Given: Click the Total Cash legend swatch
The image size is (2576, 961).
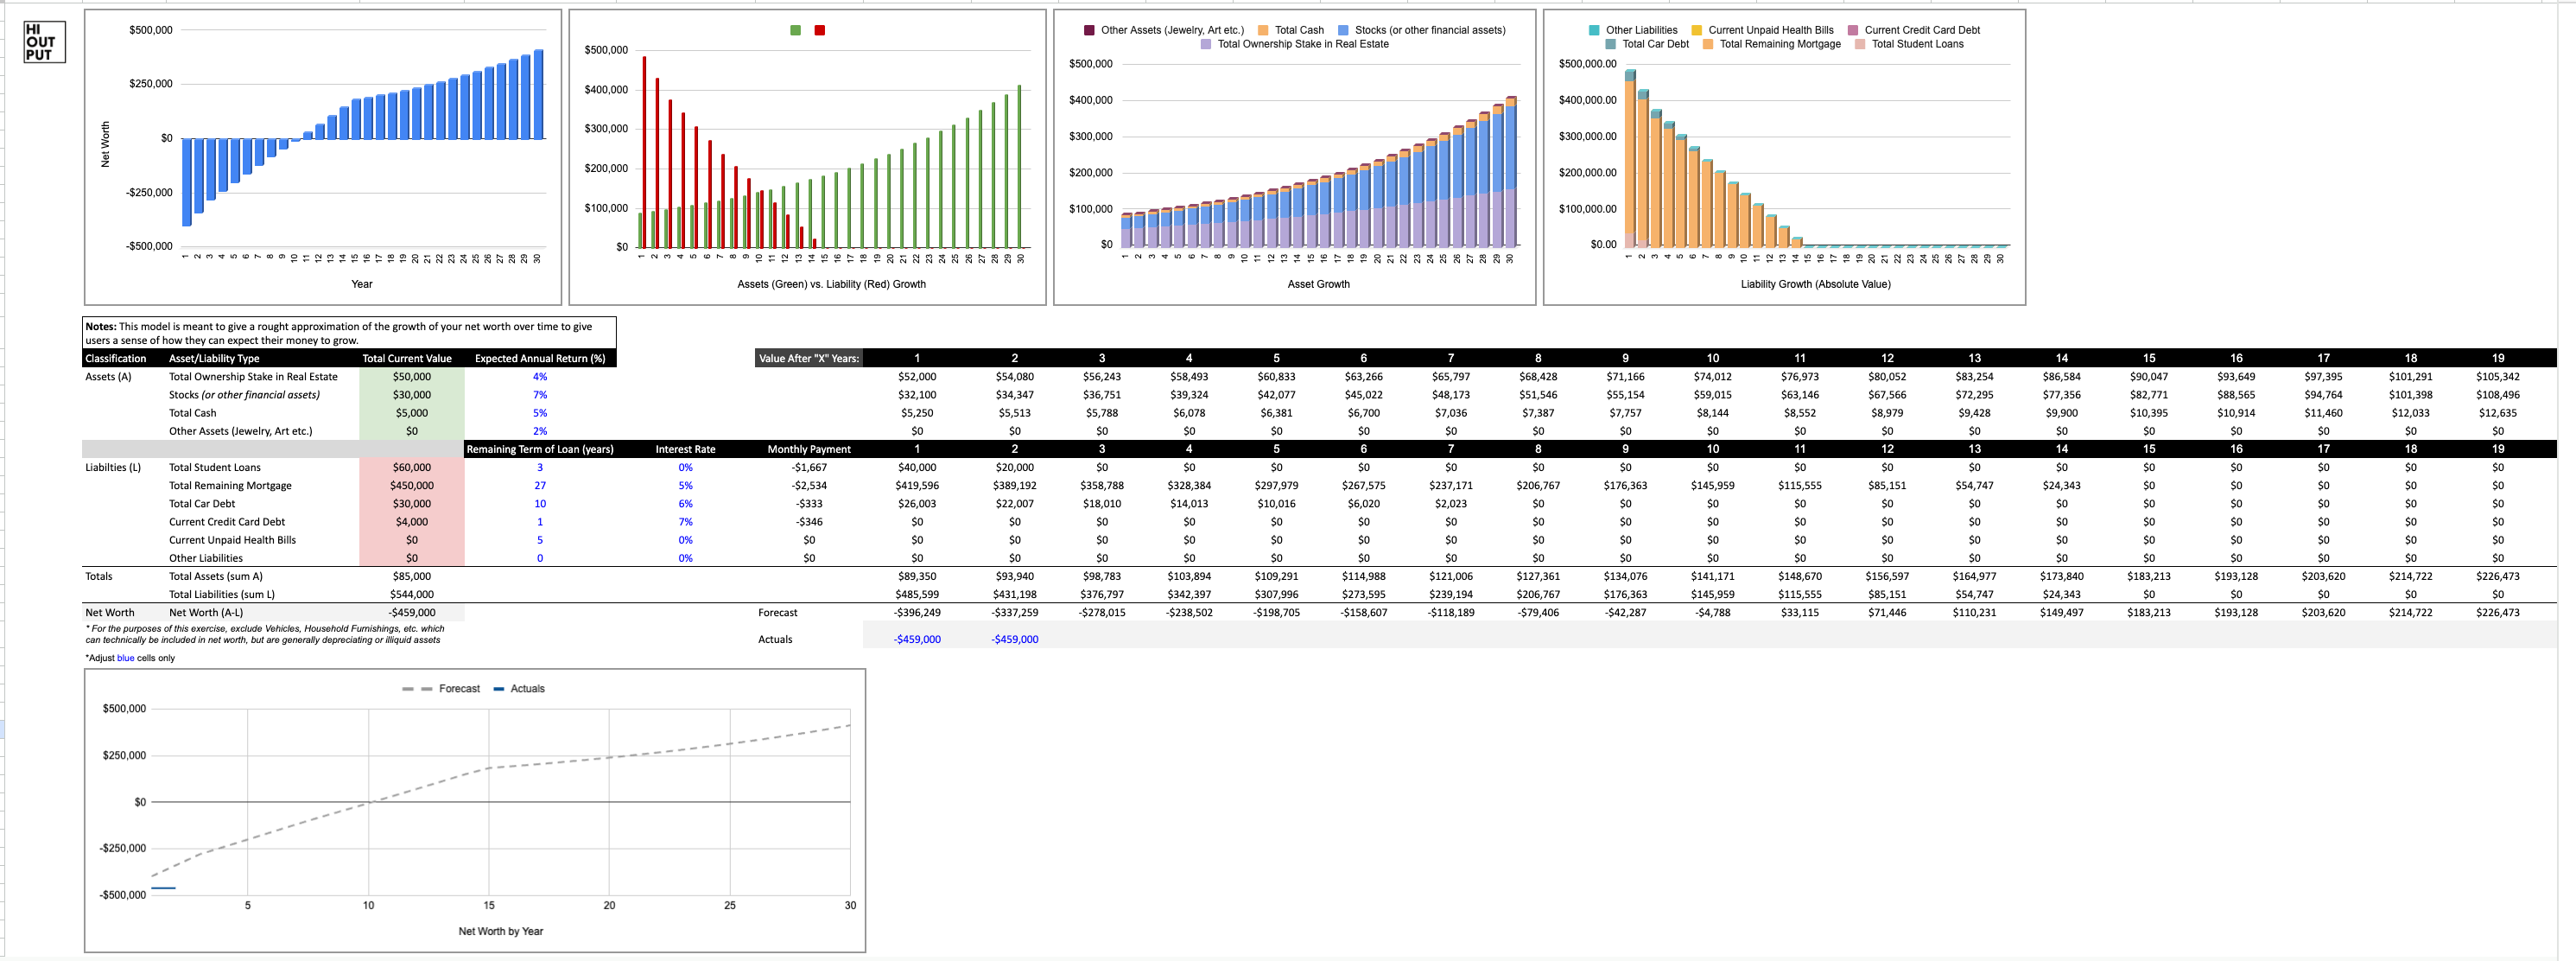Looking at the screenshot, I should (x=1263, y=30).
